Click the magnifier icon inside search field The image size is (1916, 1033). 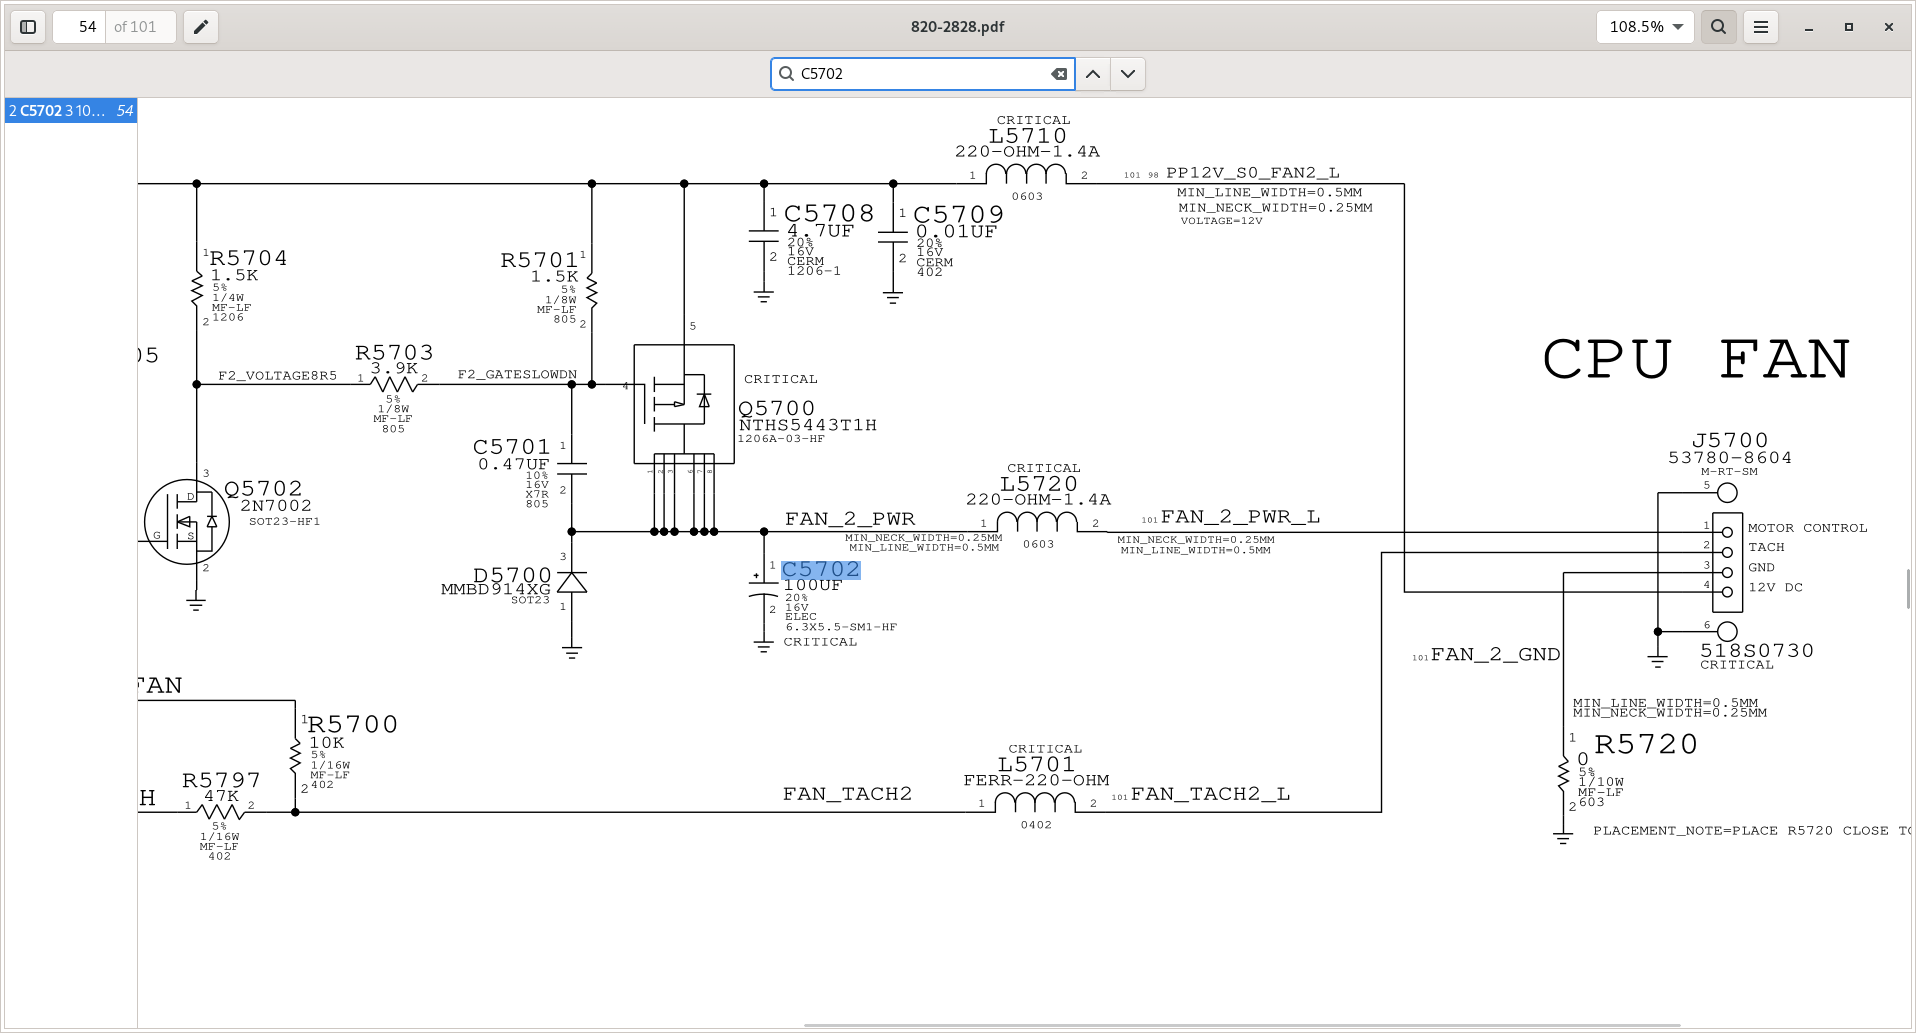pos(787,74)
